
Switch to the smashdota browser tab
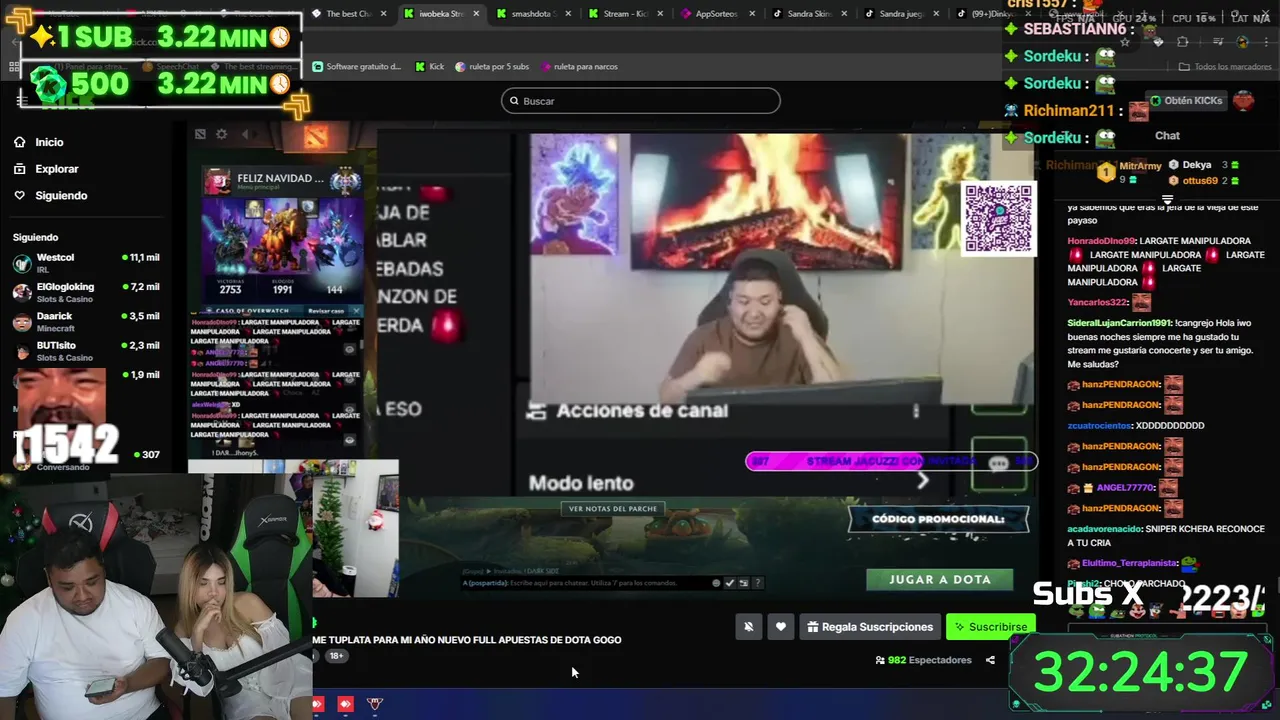coord(535,14)
